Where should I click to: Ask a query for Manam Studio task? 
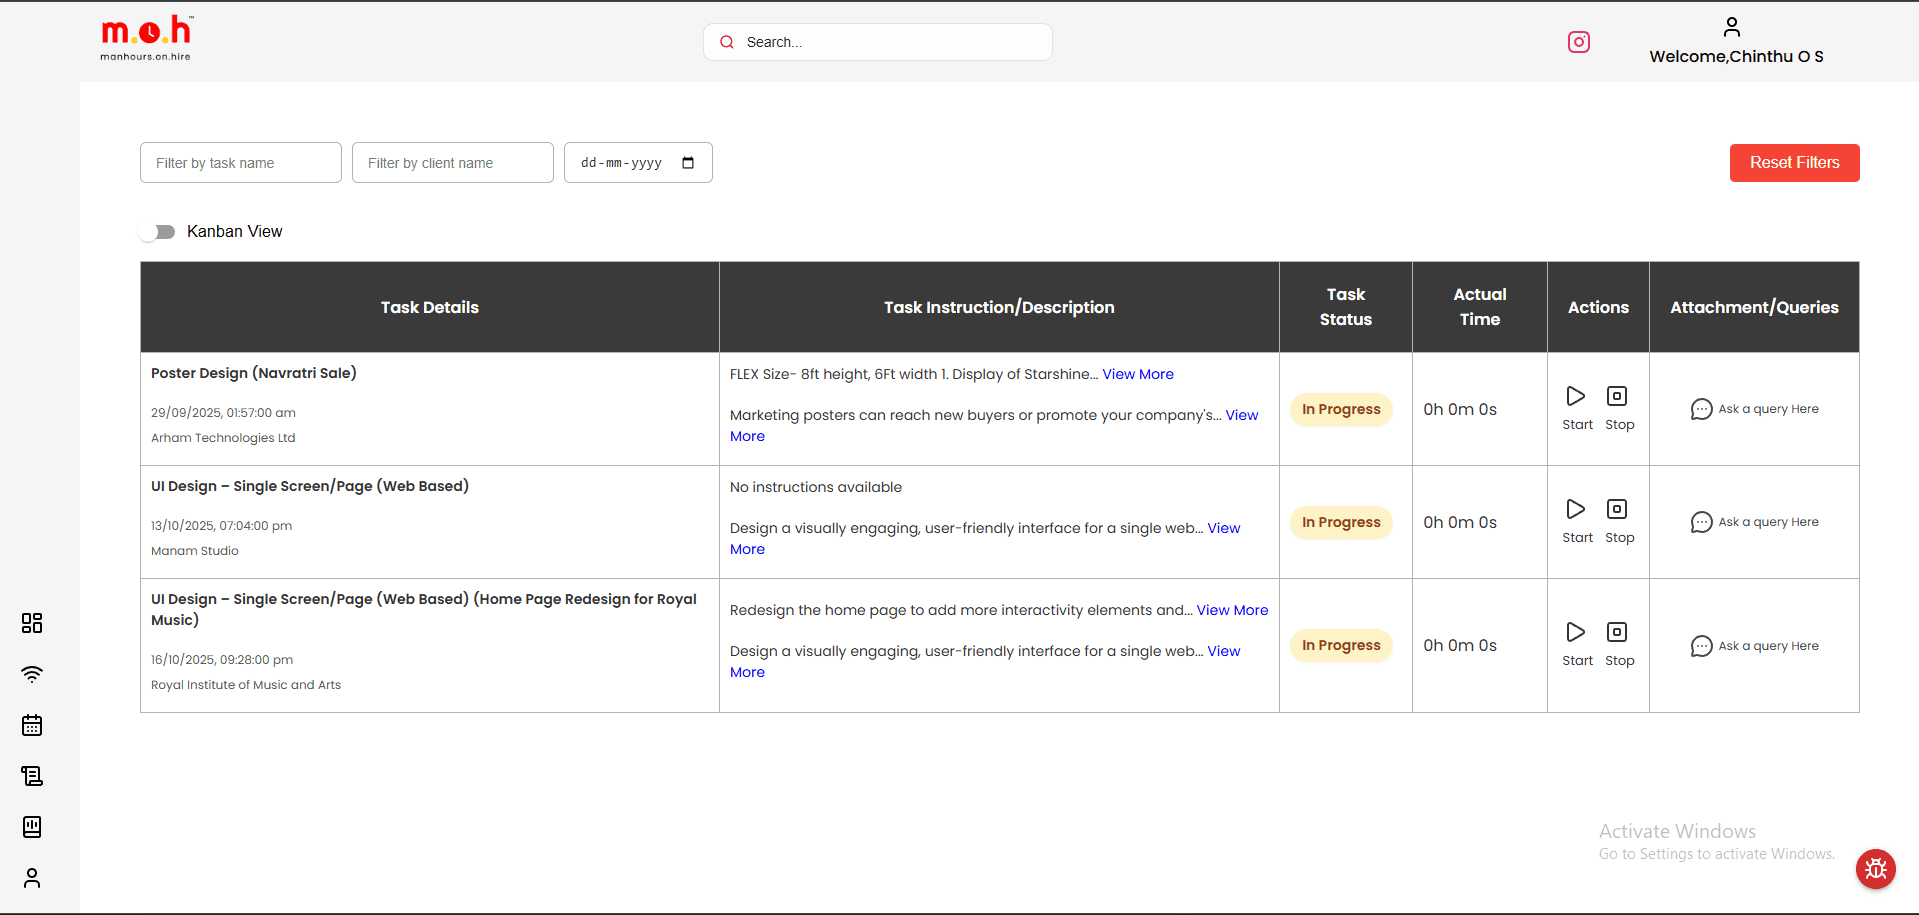click(1754, 522)
